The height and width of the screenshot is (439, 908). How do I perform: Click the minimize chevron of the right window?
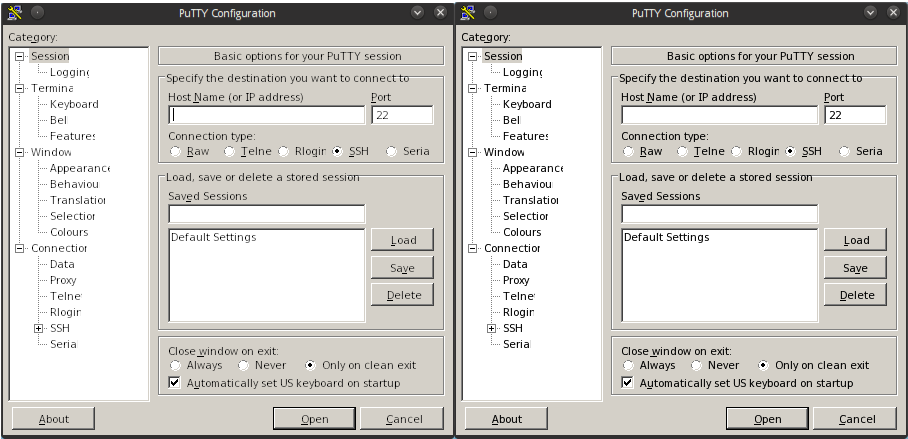870,12
